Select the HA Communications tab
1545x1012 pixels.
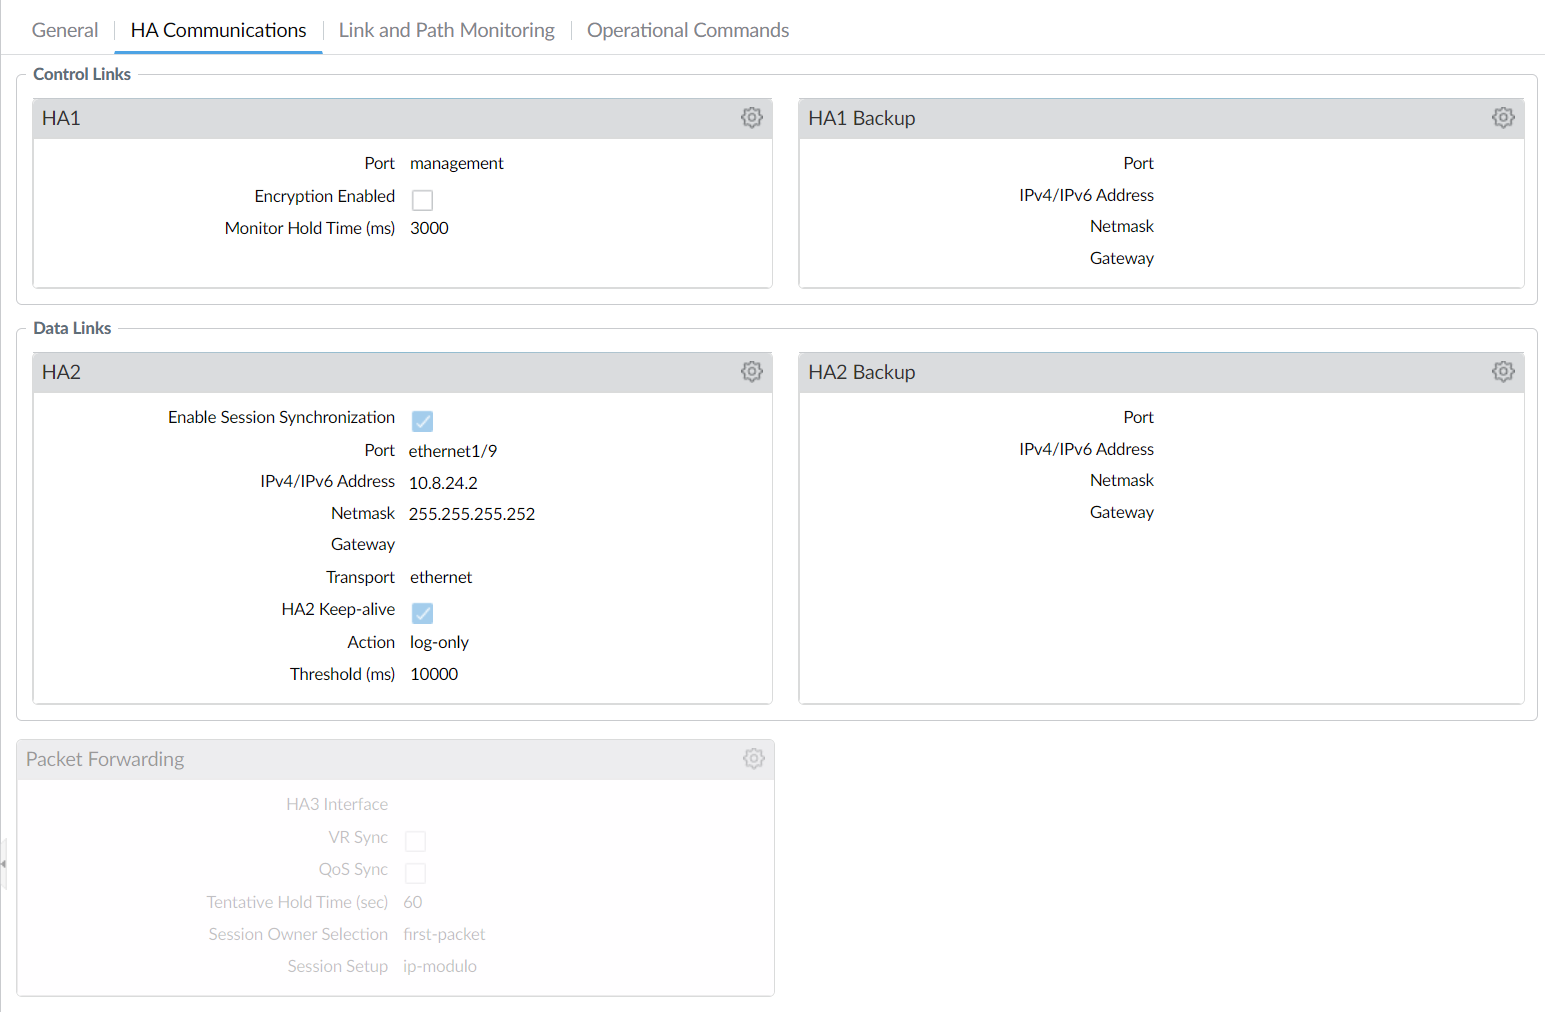point(217,30)
